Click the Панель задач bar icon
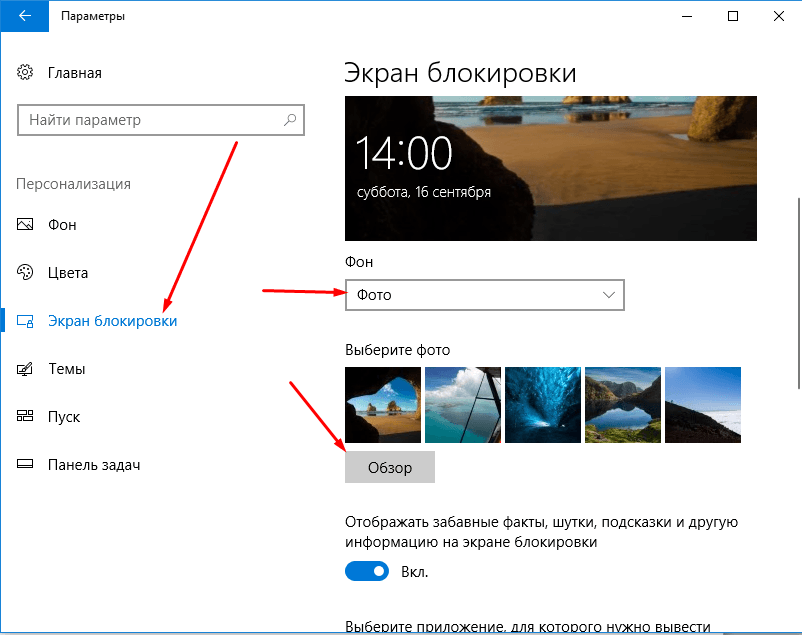Image resolution: width=802 pixels, height=635 pixels. (x=25, y=464)
